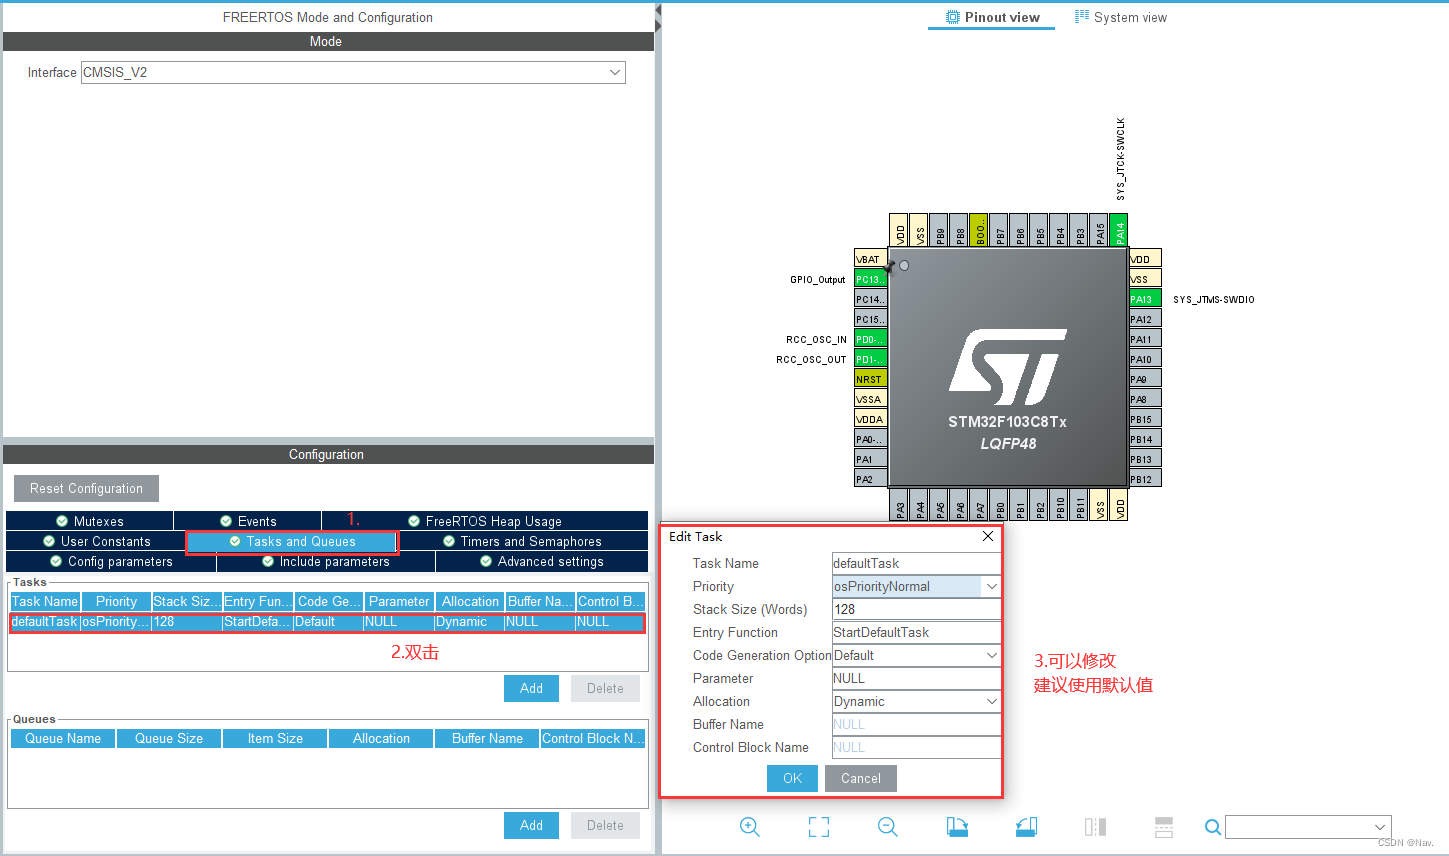Select the green PA13 pin on chip
The image size is (1449, 856).
[x=1145, y=299]
